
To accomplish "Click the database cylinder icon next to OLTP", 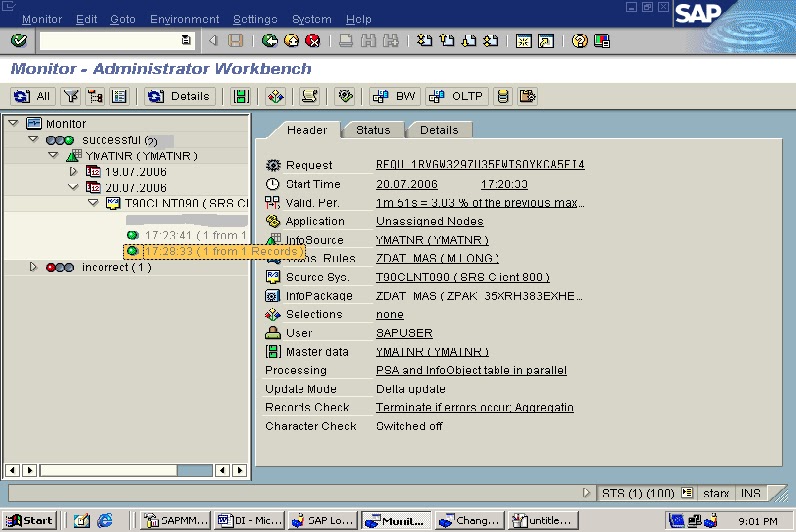I will (503, 96).
